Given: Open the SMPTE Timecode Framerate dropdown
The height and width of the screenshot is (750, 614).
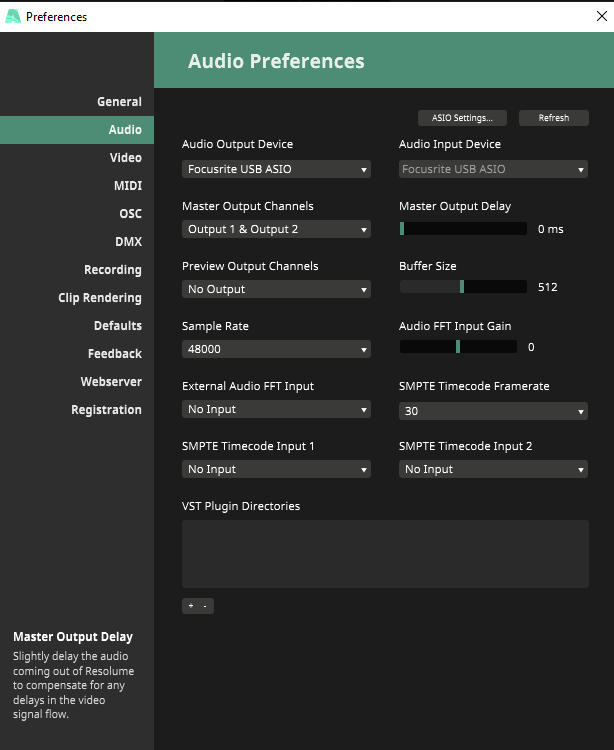Looking at the screenshot, I should (x=493, y=410).
